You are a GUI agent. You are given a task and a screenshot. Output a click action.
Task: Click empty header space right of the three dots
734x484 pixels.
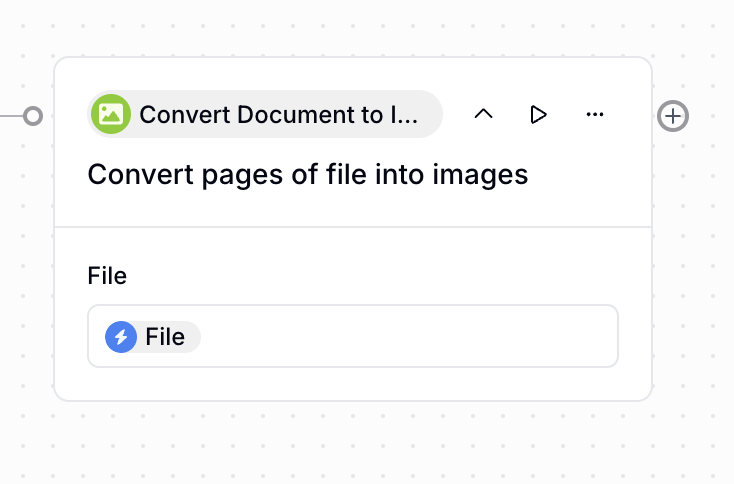pos(630,114)
